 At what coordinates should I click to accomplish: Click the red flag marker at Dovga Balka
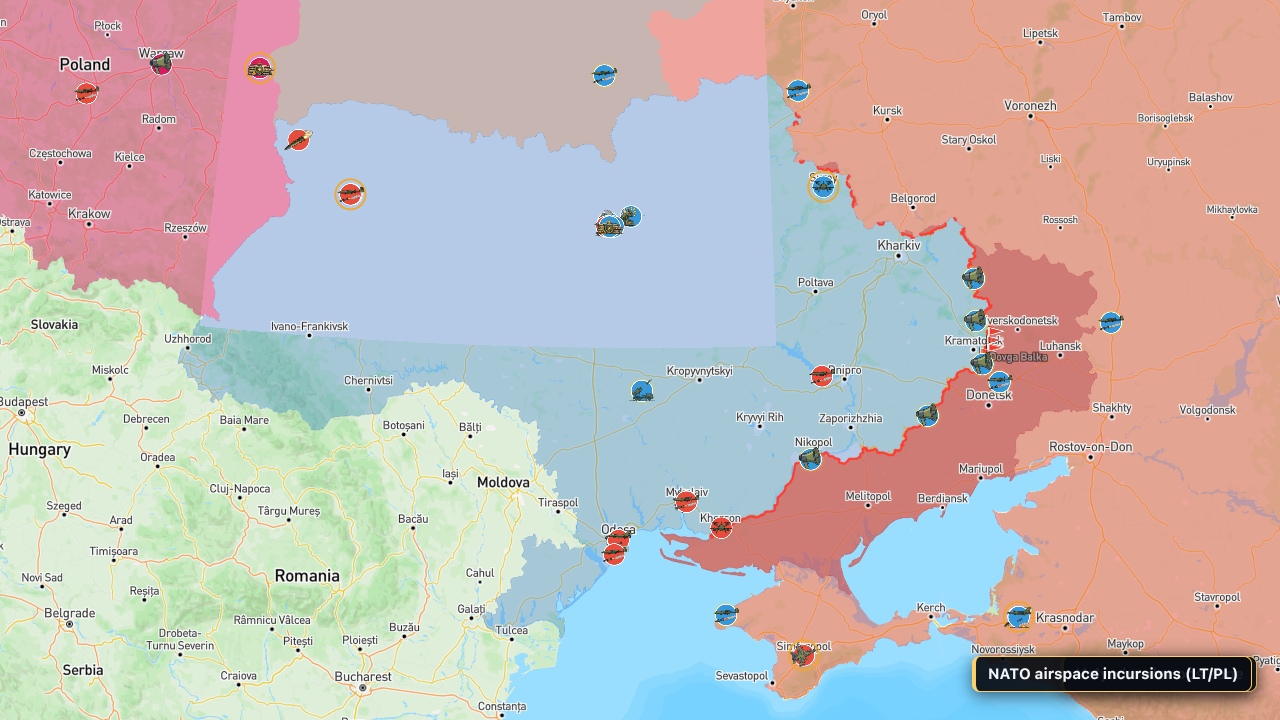(x=995, y=338)
